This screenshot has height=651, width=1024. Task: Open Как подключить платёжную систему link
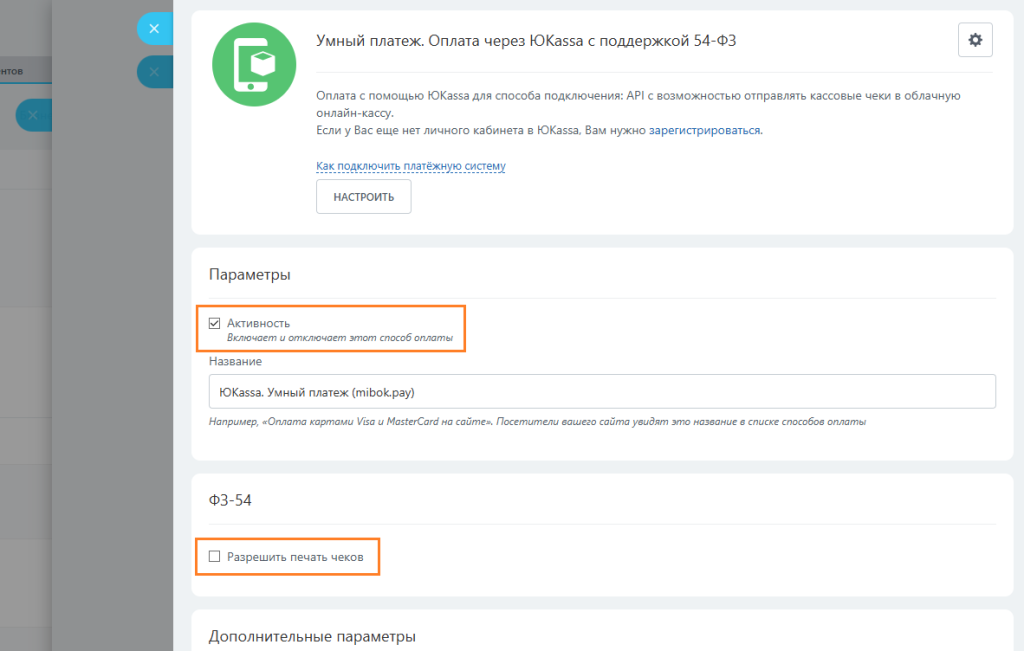tap(411, 166)
